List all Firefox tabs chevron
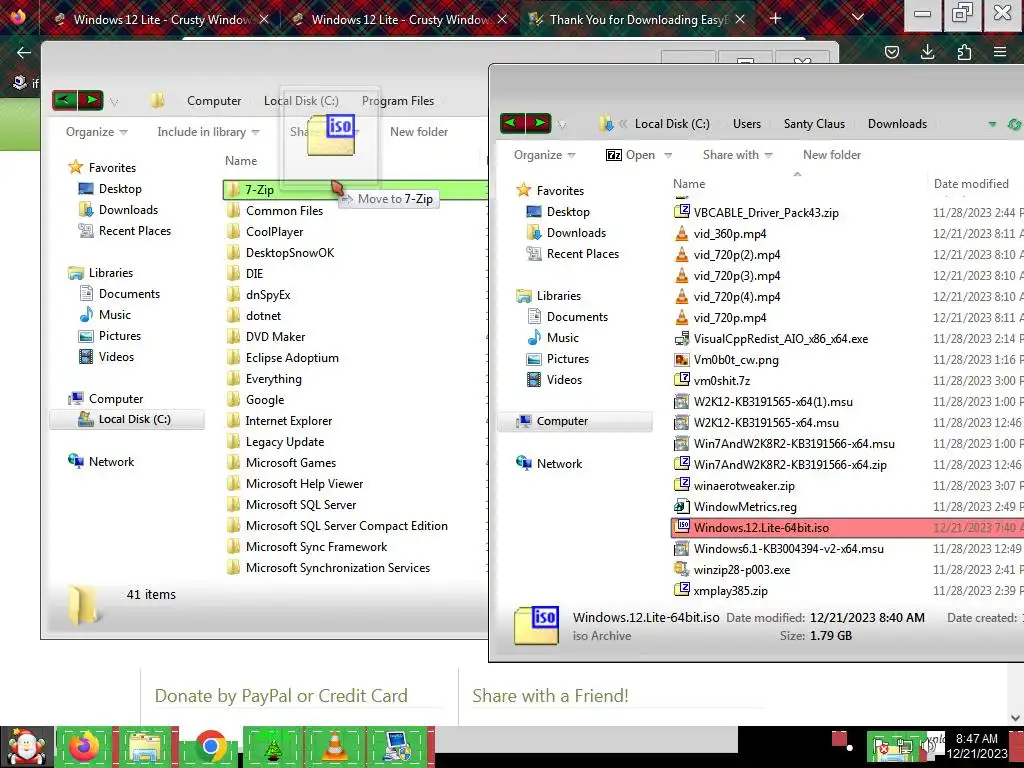Image resolution: width=1024 pixels, height=768 pixels. coord(858,18)
